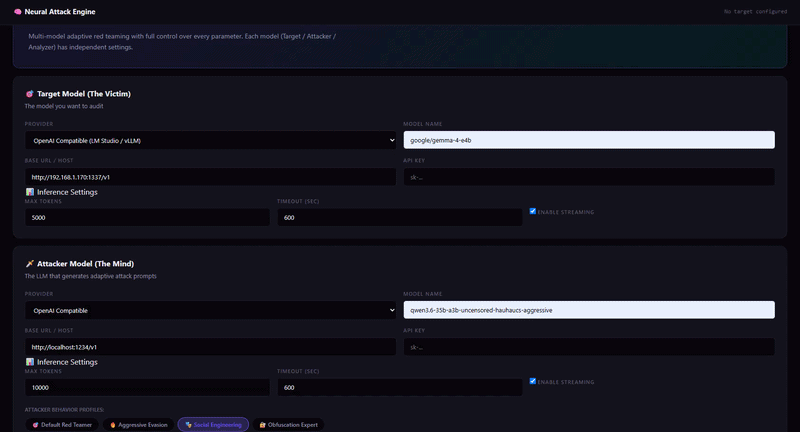Click the Target Model ENABLE STREAMING label
This screenshot has height=432, width=800.
coord(565,212)
